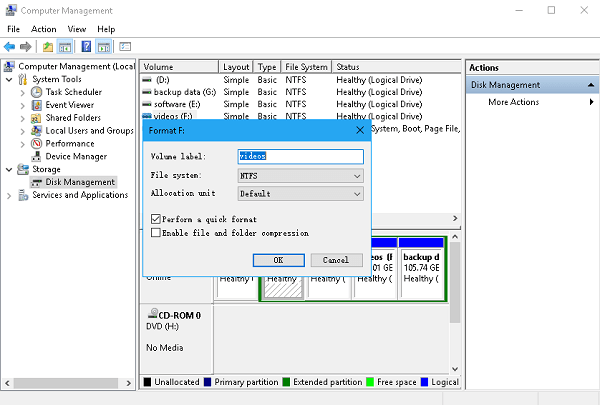Sort by the Status column header
Image resolution: width=600 pixels, height=405 pixels.
coord(396,67)
